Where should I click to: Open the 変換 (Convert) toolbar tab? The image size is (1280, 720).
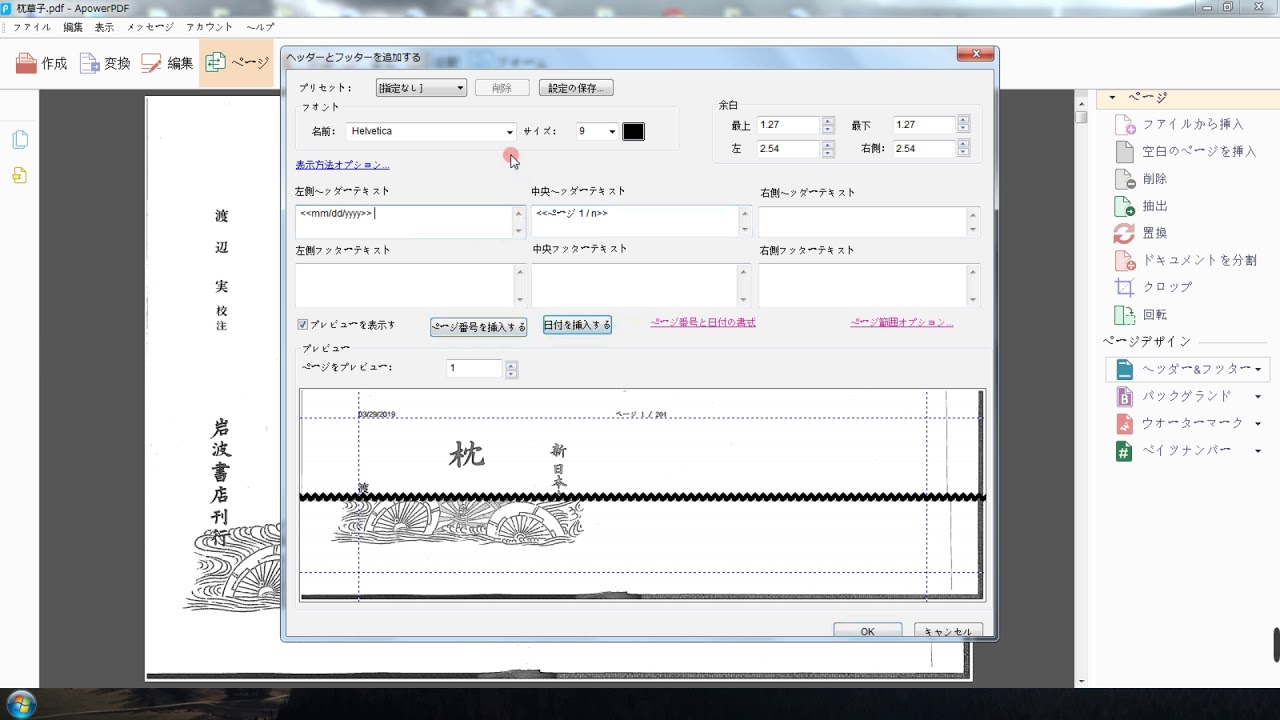[105, 63]
